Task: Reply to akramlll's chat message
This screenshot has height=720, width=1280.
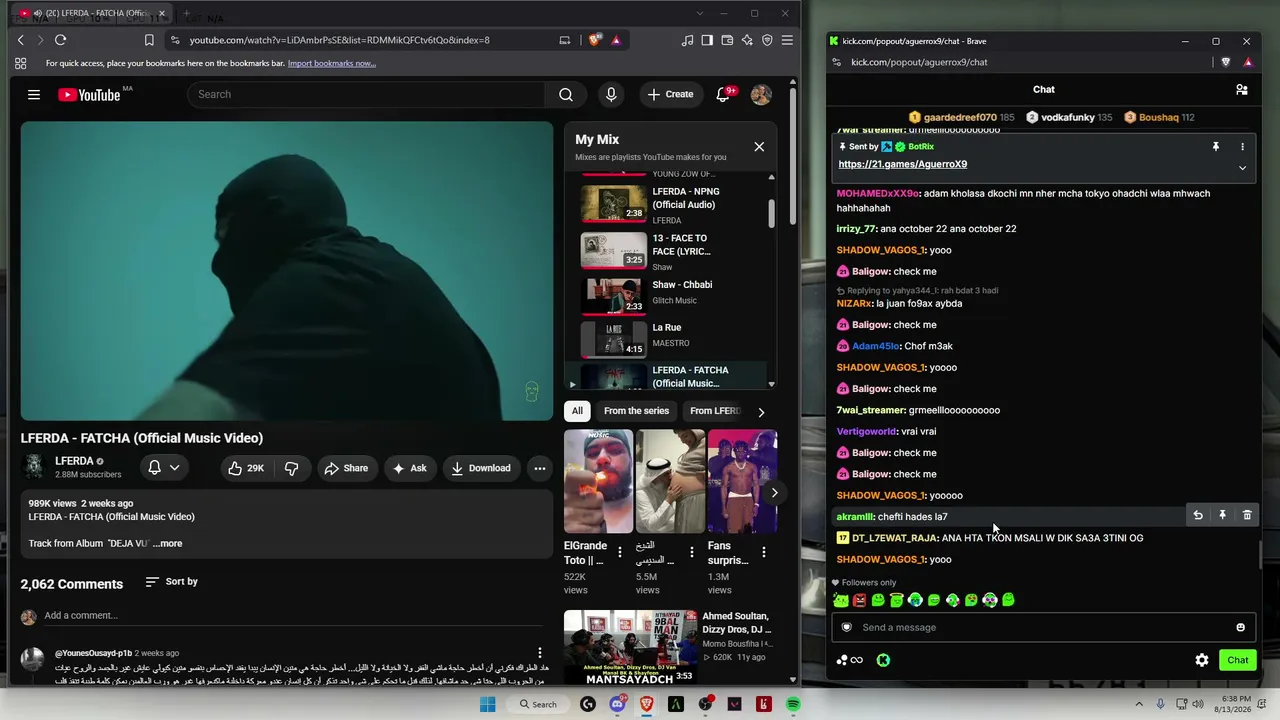Action: pos(1198,515)
